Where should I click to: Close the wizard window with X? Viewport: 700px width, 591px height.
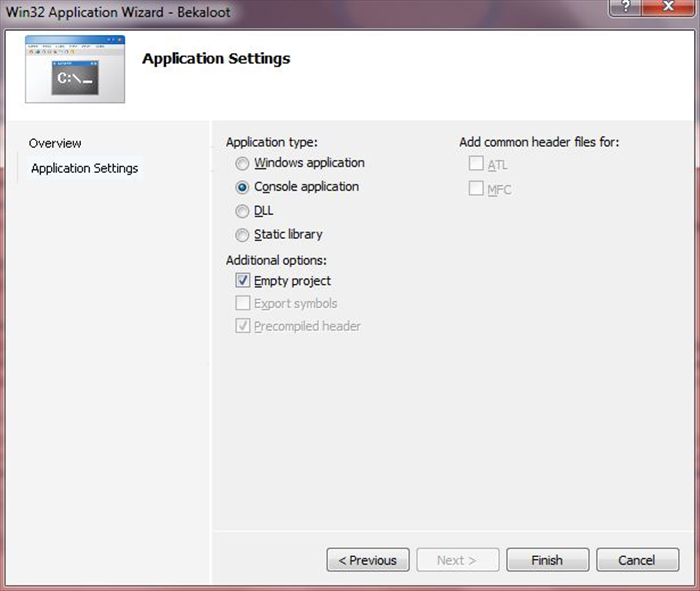coord(668,7)
